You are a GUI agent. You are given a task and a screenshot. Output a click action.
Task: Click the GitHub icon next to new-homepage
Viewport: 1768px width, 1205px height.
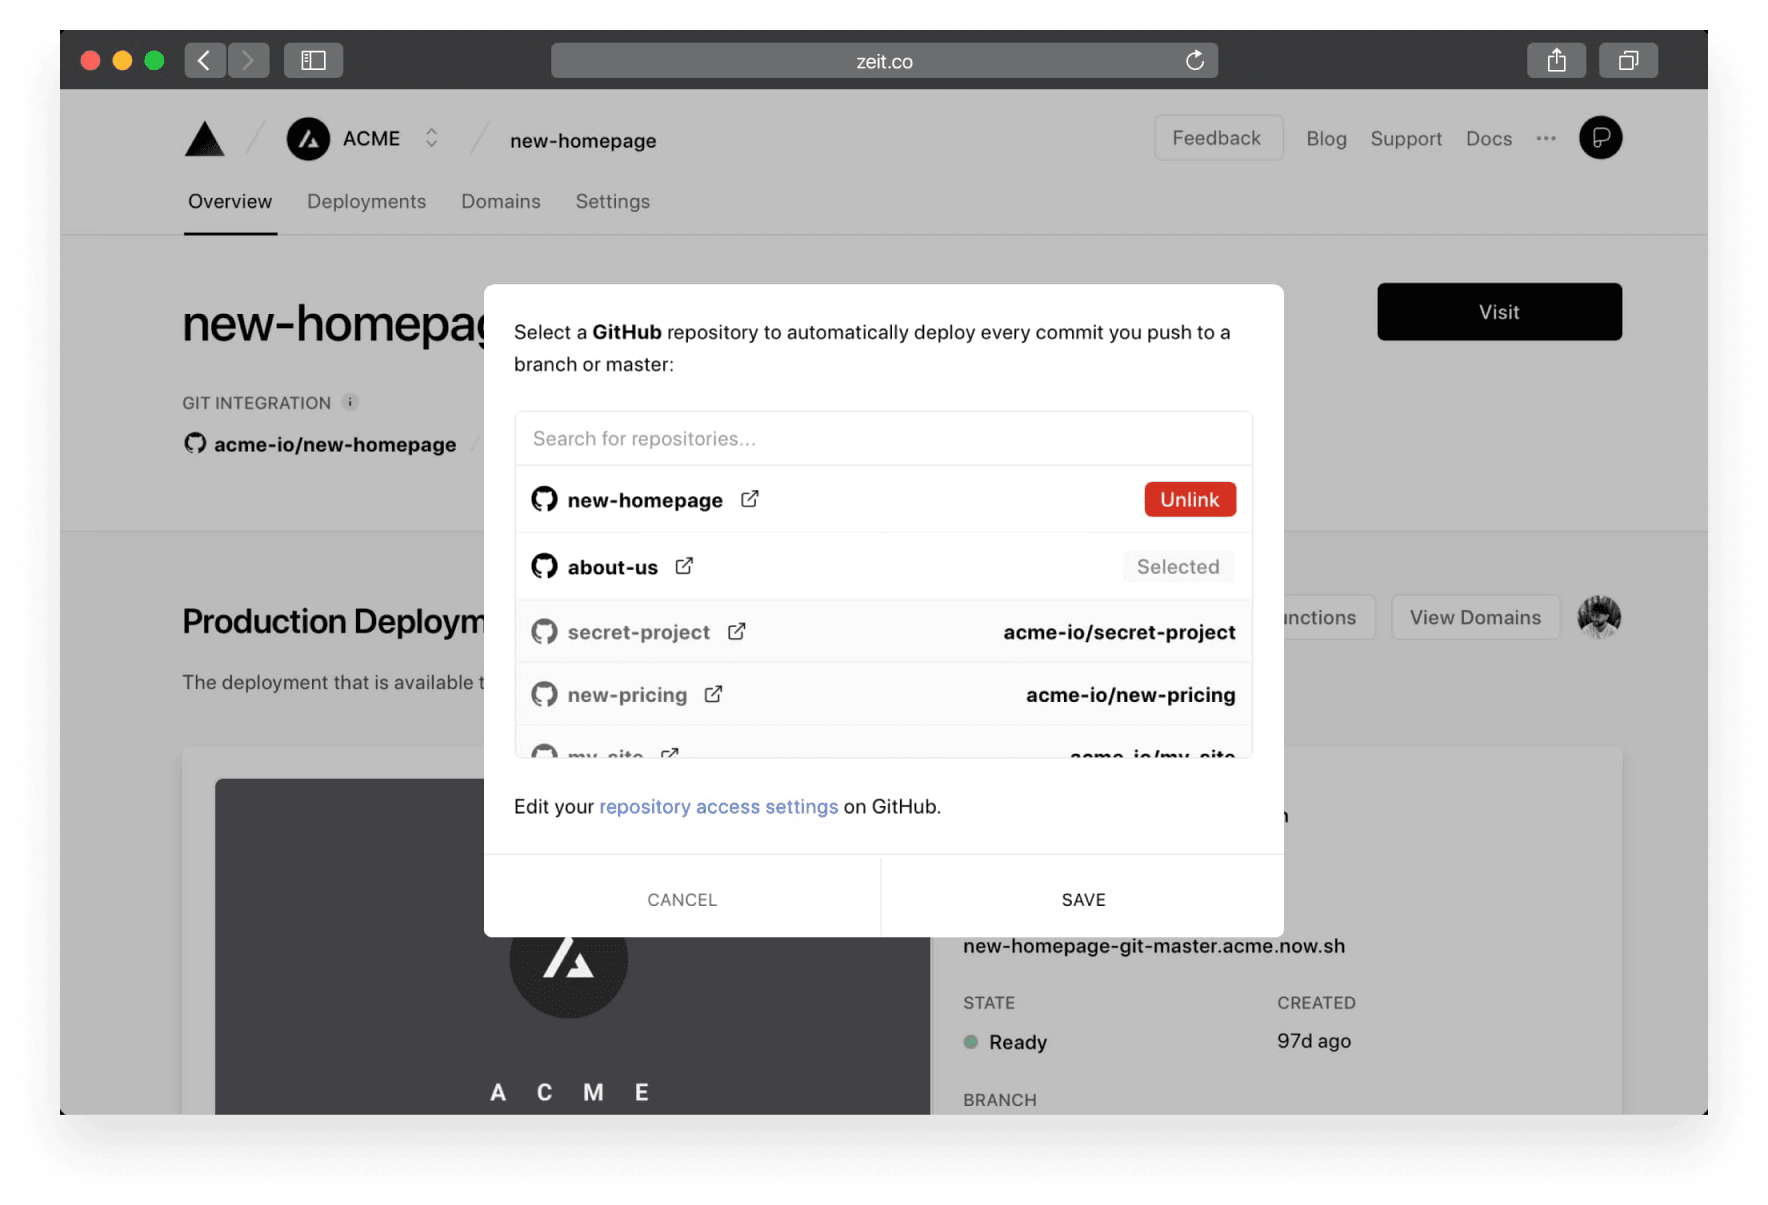[544, 498]
